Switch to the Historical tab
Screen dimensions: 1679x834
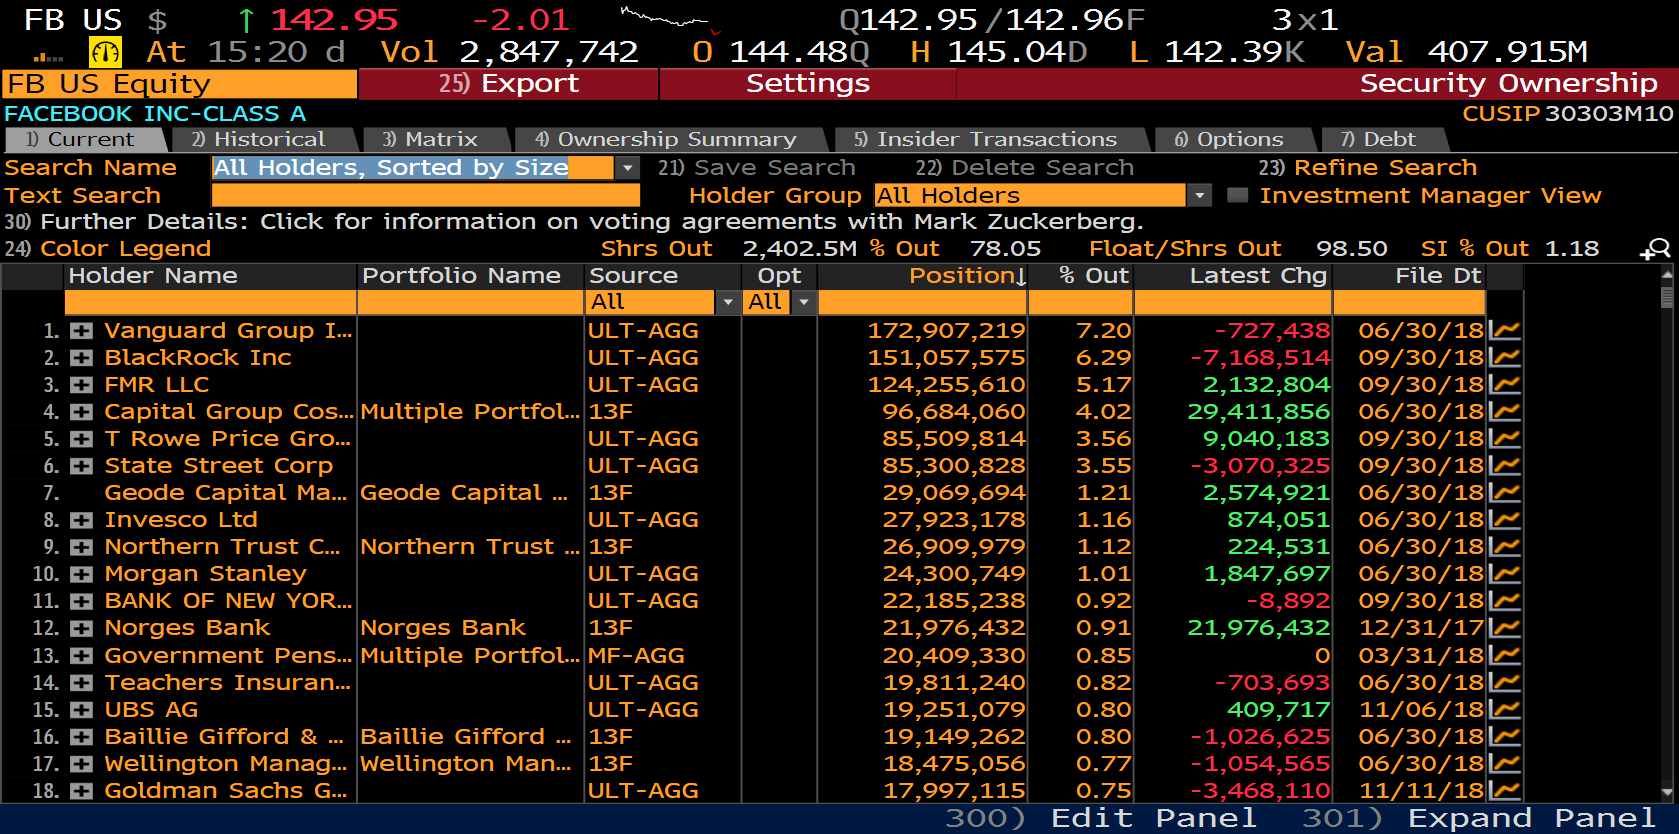261,140
